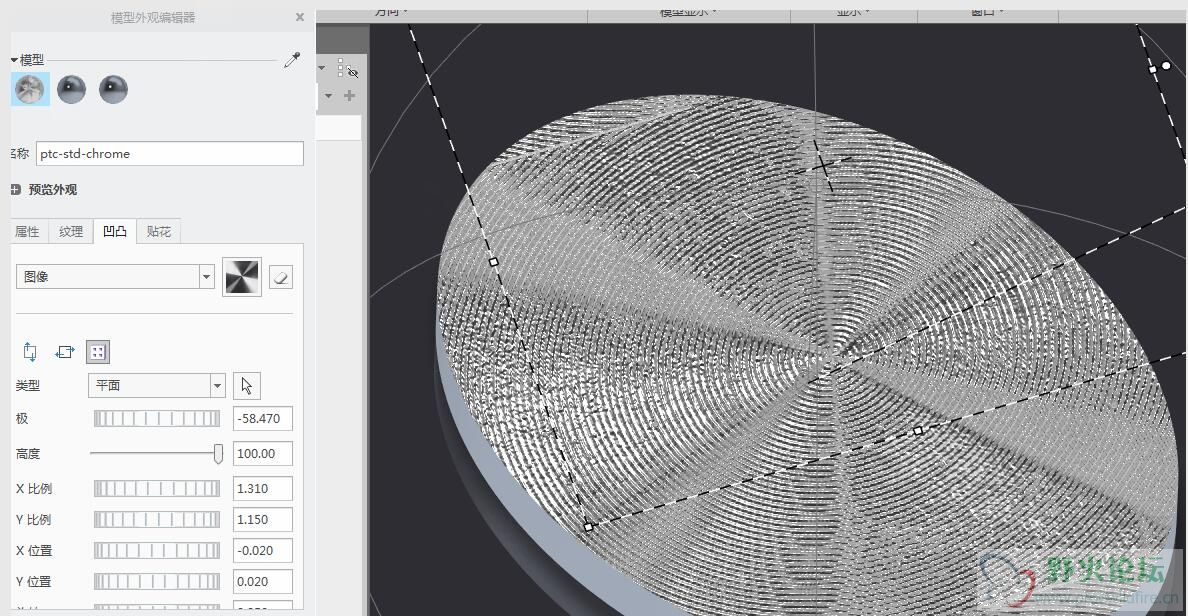Switch to the 纹理 tab

click(x=71, y=232)
